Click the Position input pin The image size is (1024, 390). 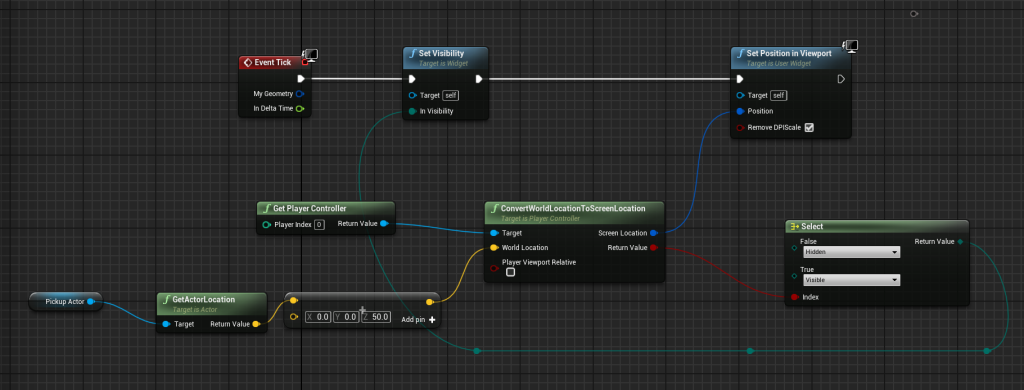(x=740, y=111)
